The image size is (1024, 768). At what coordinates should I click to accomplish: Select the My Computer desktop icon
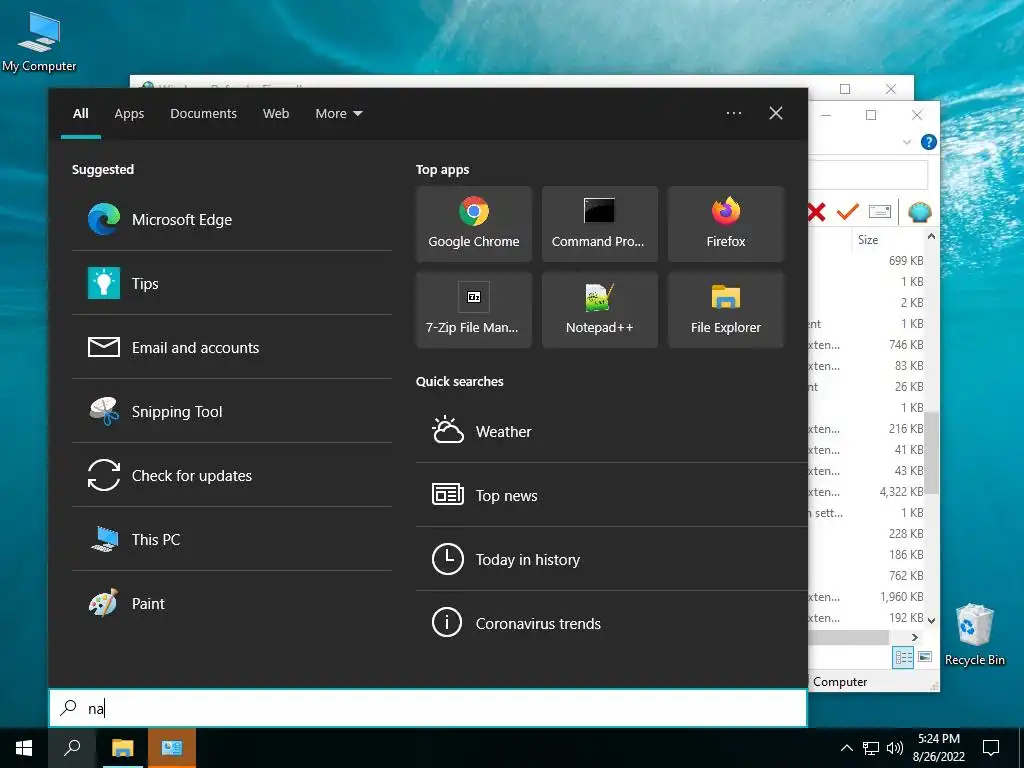click(39, 42)
